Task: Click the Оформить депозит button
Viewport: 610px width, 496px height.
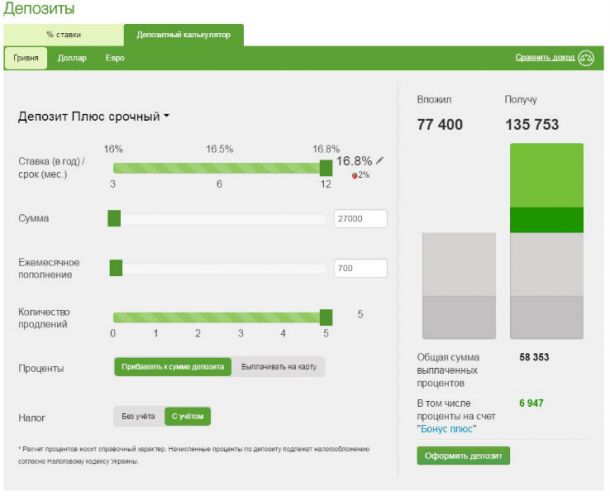Action: point(463,456)
